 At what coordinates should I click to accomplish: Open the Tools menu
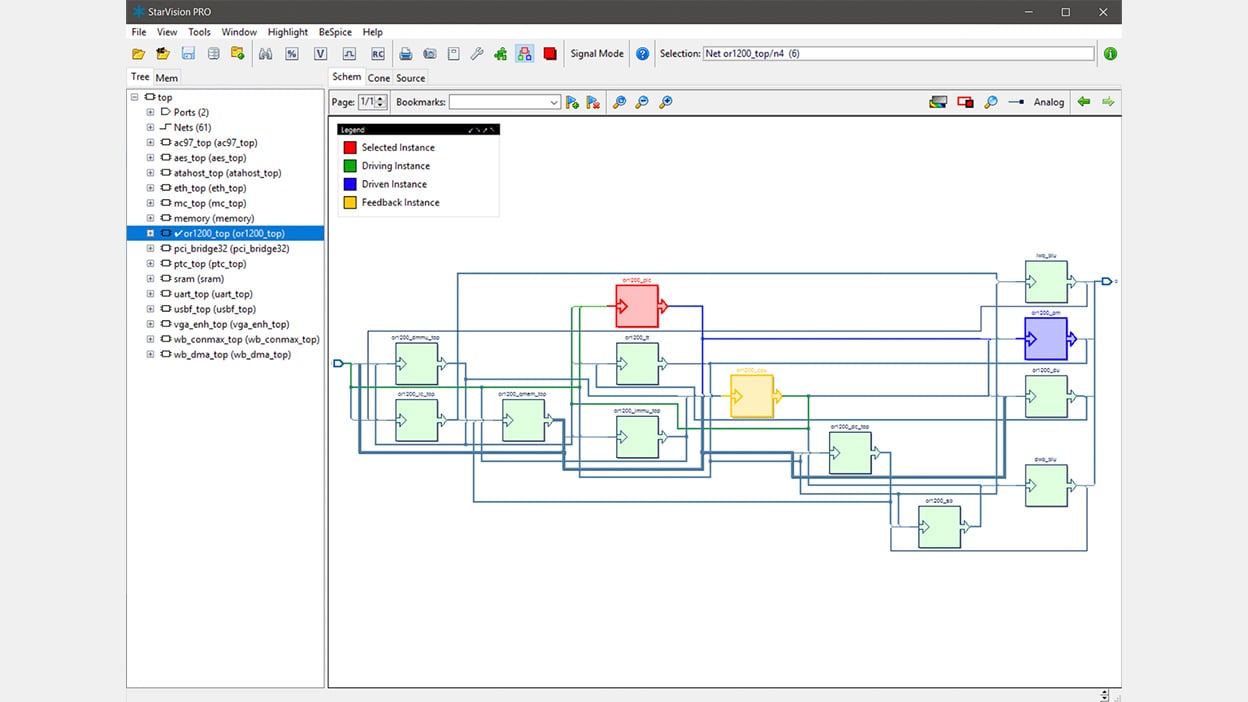pyautogui.click(x=200, y=32)
